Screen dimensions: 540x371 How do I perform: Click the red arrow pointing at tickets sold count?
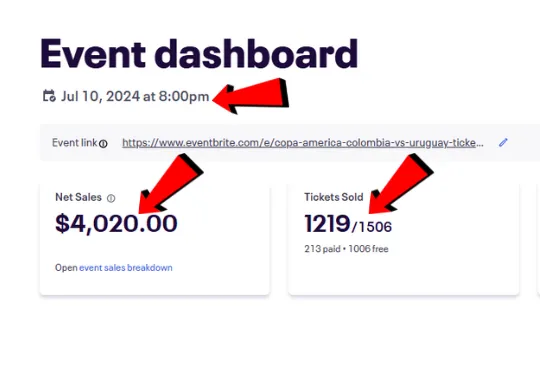click(x=401, y=184)
